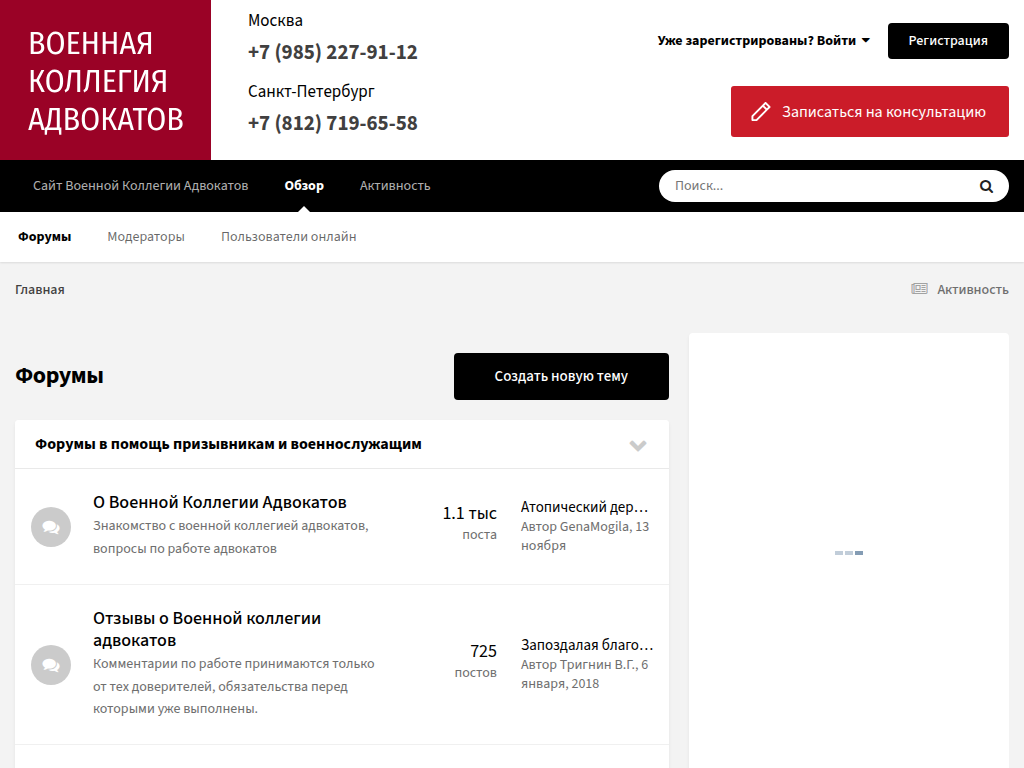Collapse the Форумы в помощь призывникам category
Image resolution: width=1024 pixels, height=768 pixels.
638,445
